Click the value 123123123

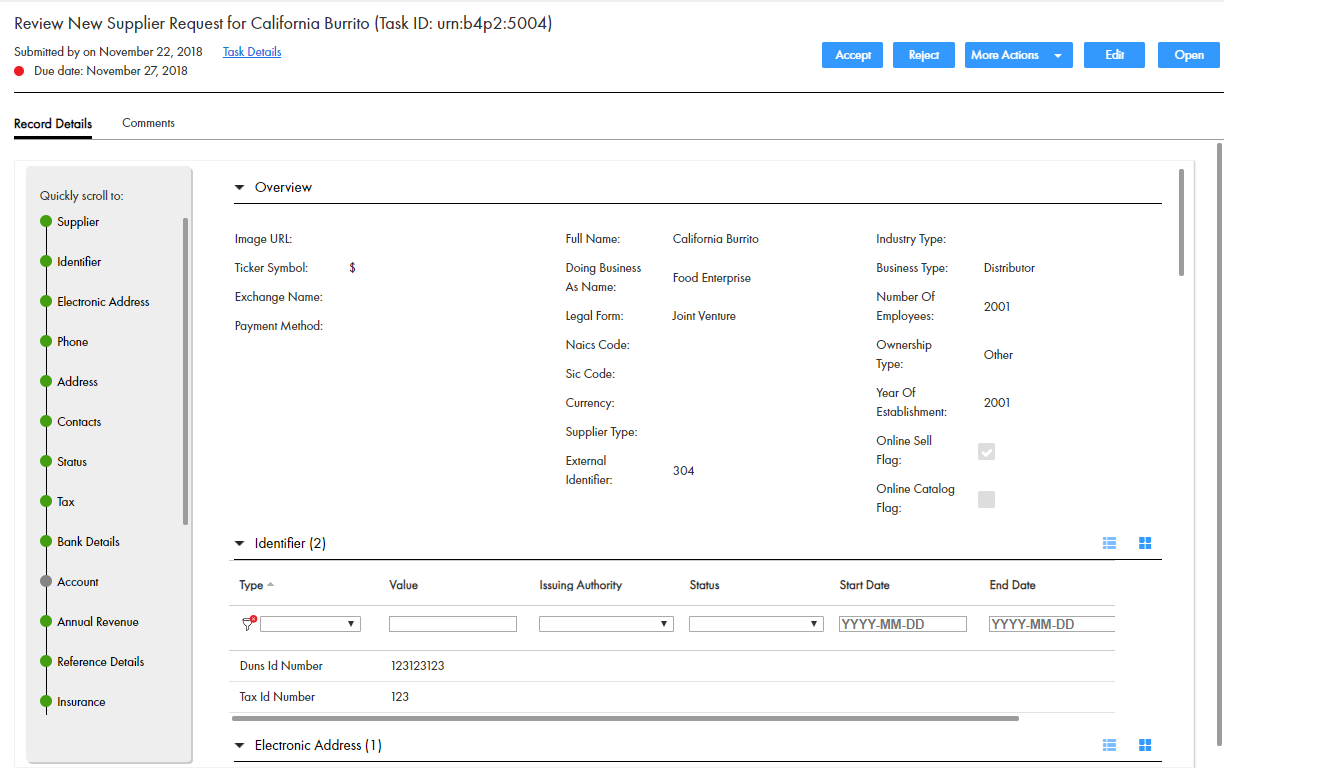(x=417, y=666)
